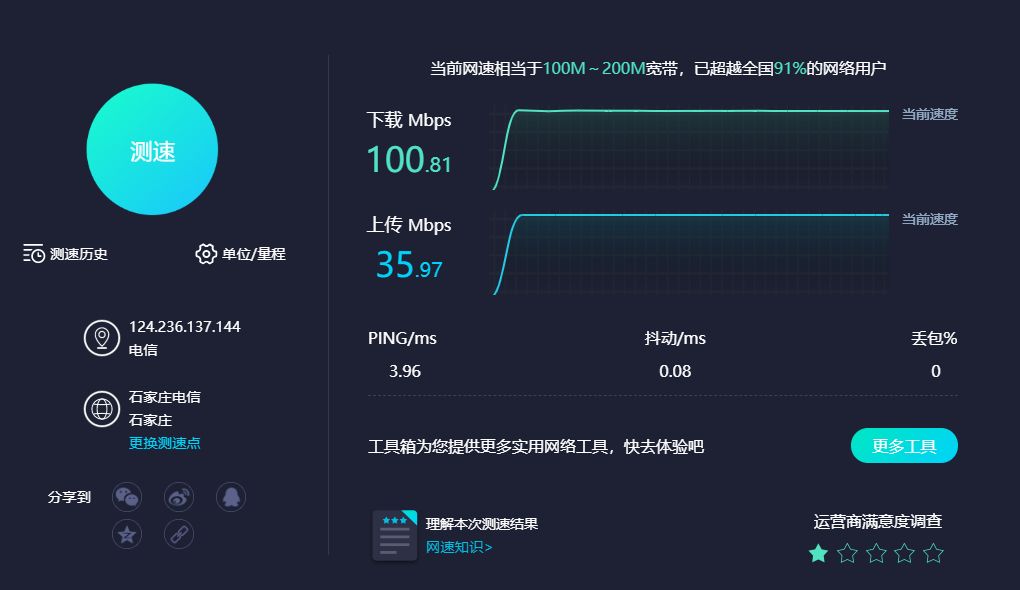Image resolution: width=1020 pixels, height=590 pixels.
Task: Open 网速知识 link
Action: (x=459, y=547)
